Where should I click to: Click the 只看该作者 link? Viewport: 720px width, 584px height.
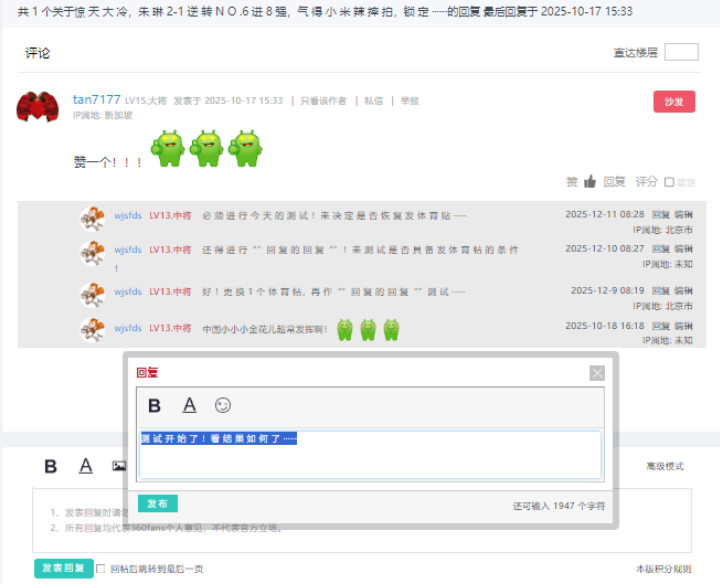(323, 101)
